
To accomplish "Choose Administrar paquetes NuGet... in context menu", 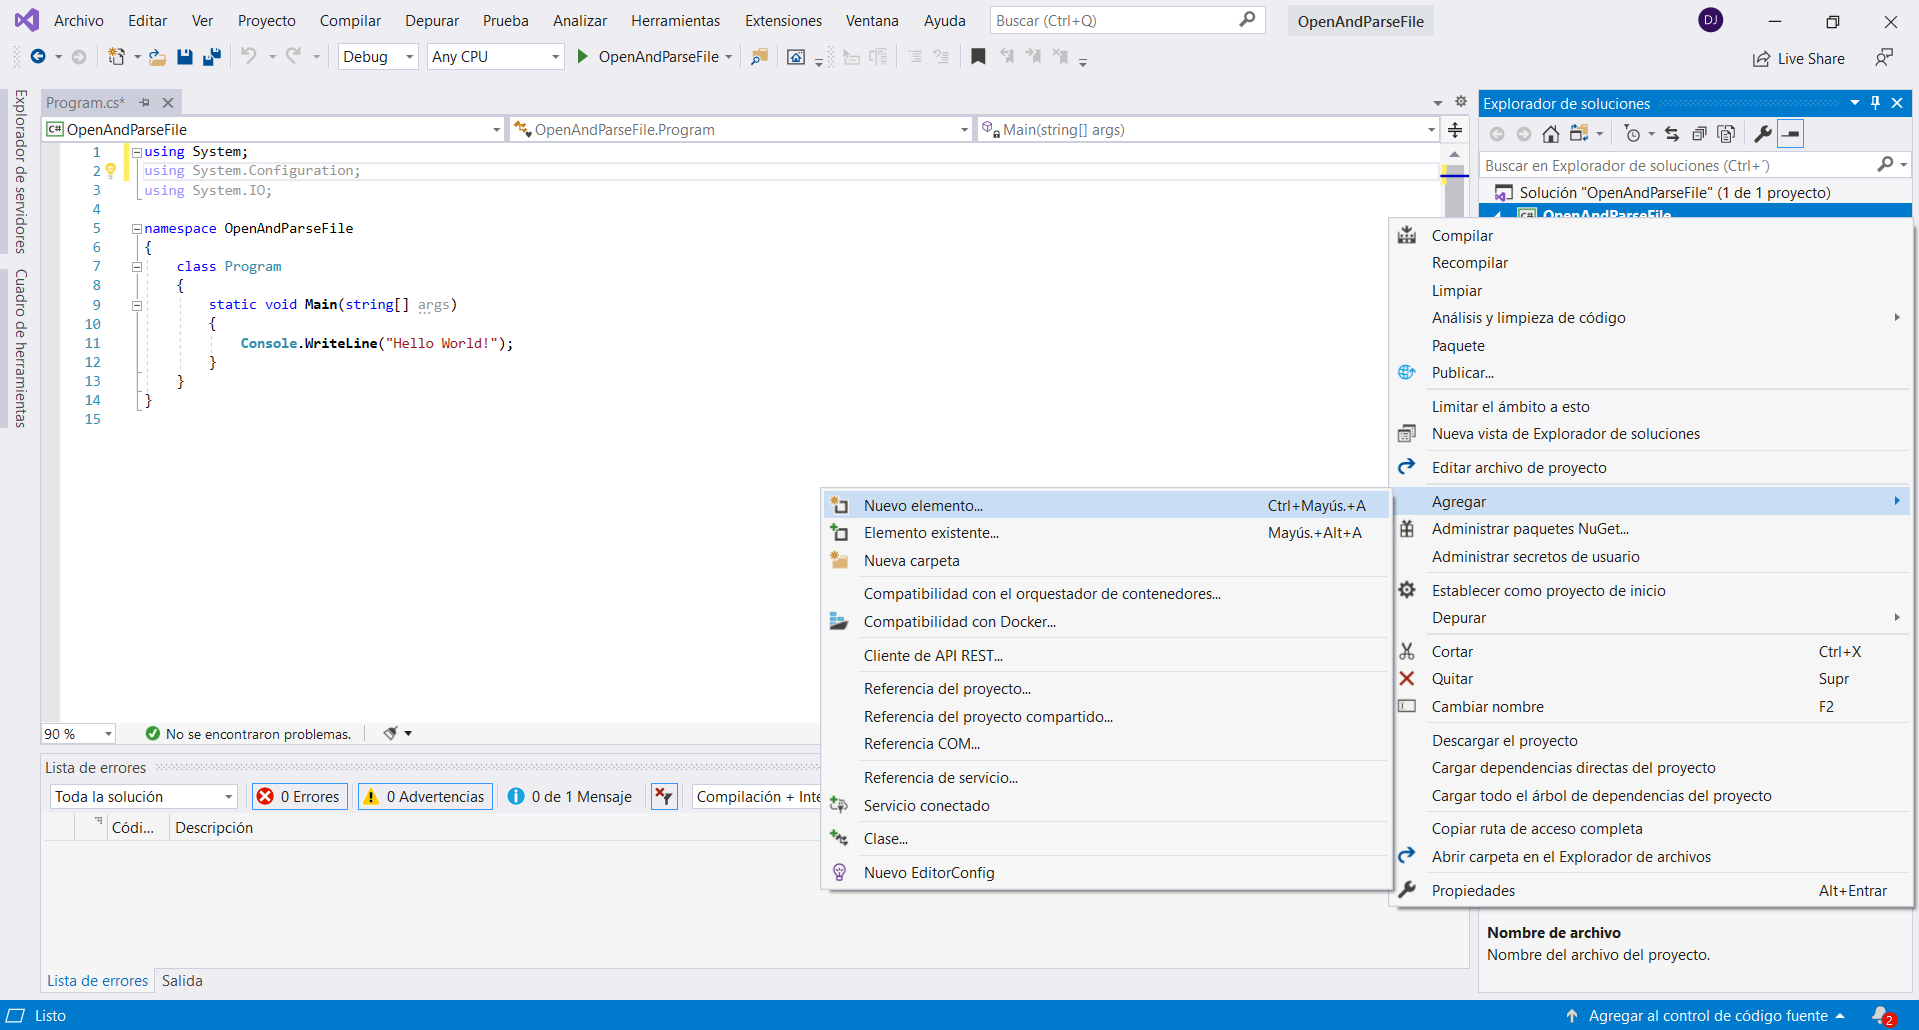I will tap(1530, 529).
